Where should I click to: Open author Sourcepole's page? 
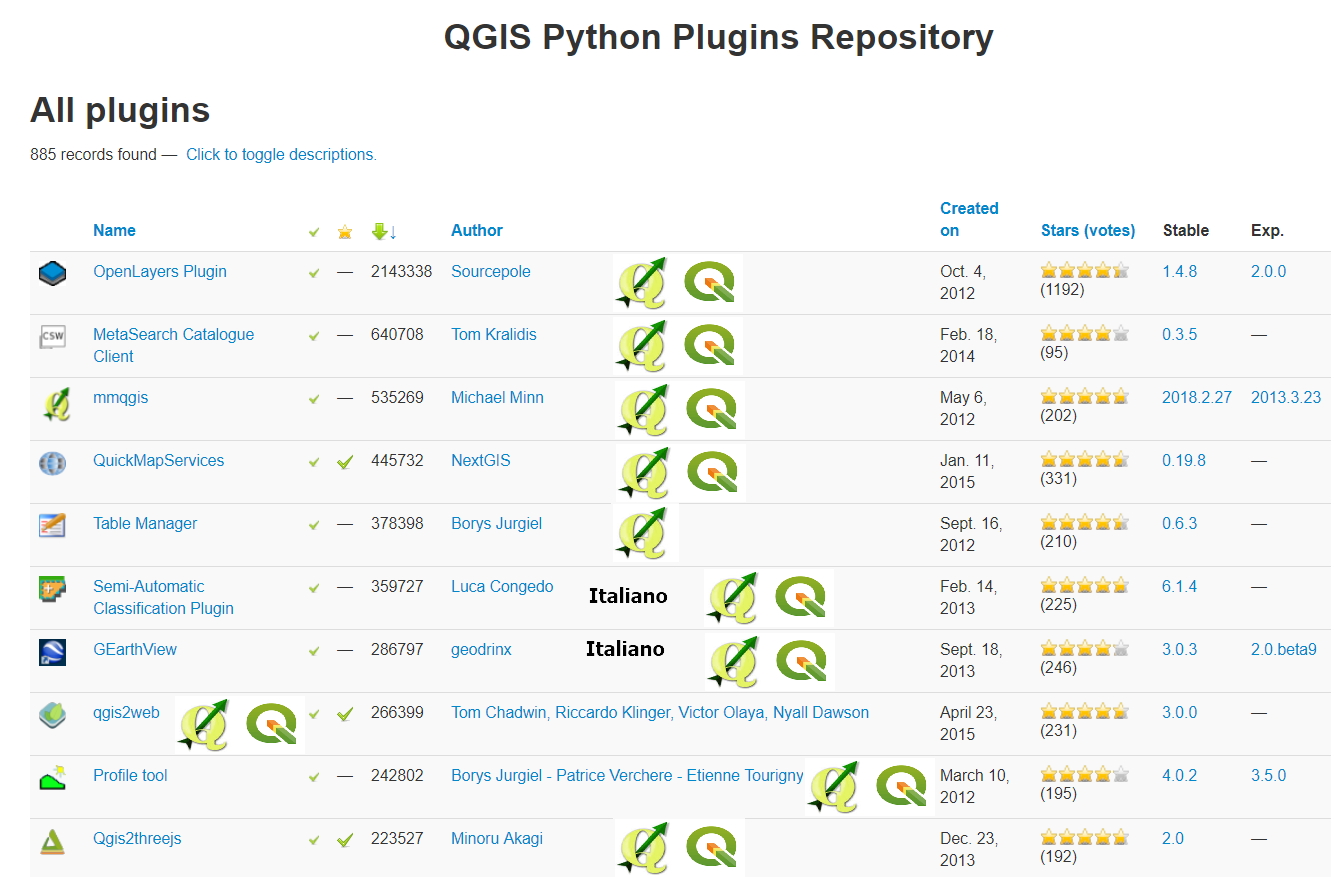point(490,271)
